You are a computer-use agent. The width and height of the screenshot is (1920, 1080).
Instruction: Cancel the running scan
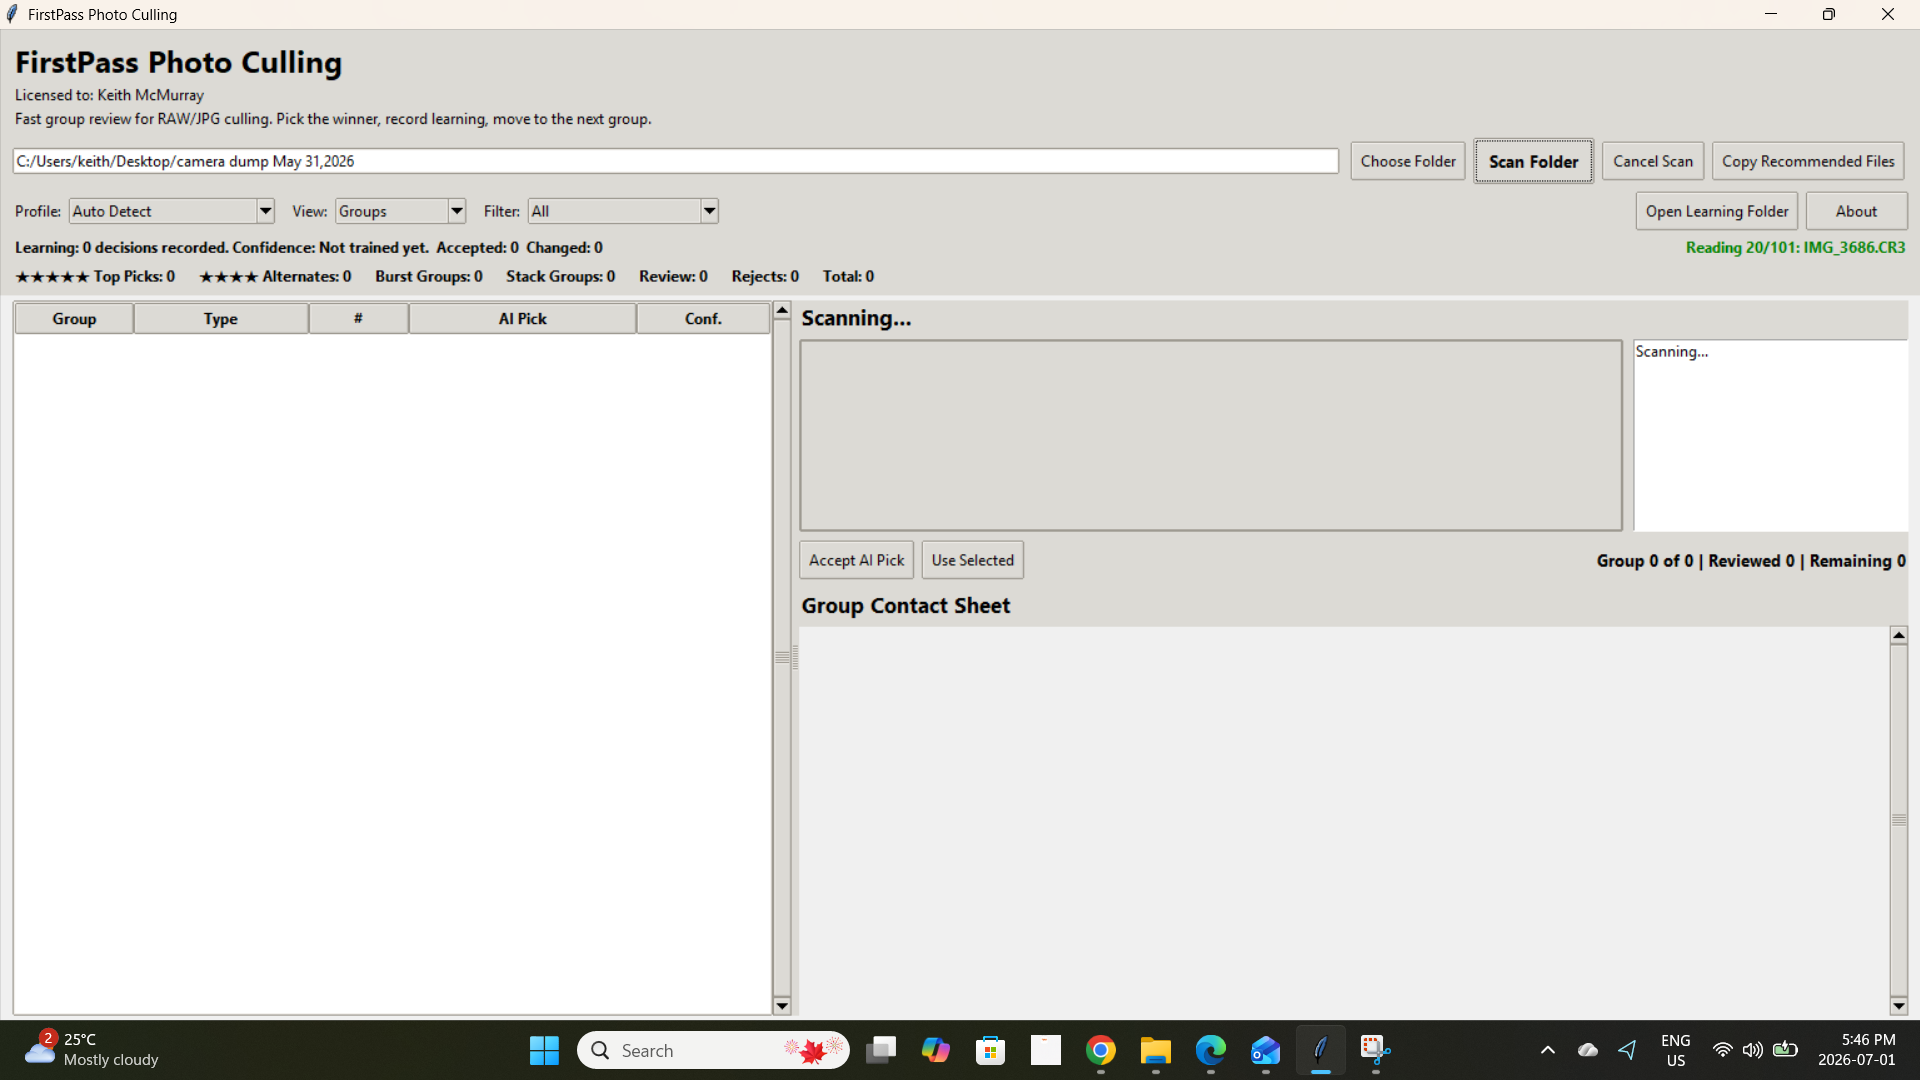1653,161
